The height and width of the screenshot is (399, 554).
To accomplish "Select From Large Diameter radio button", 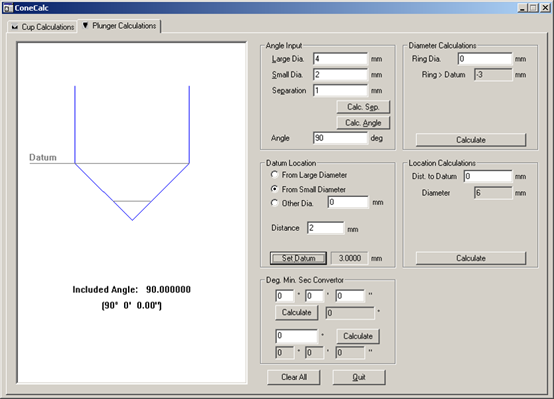I will coord(274,175).
